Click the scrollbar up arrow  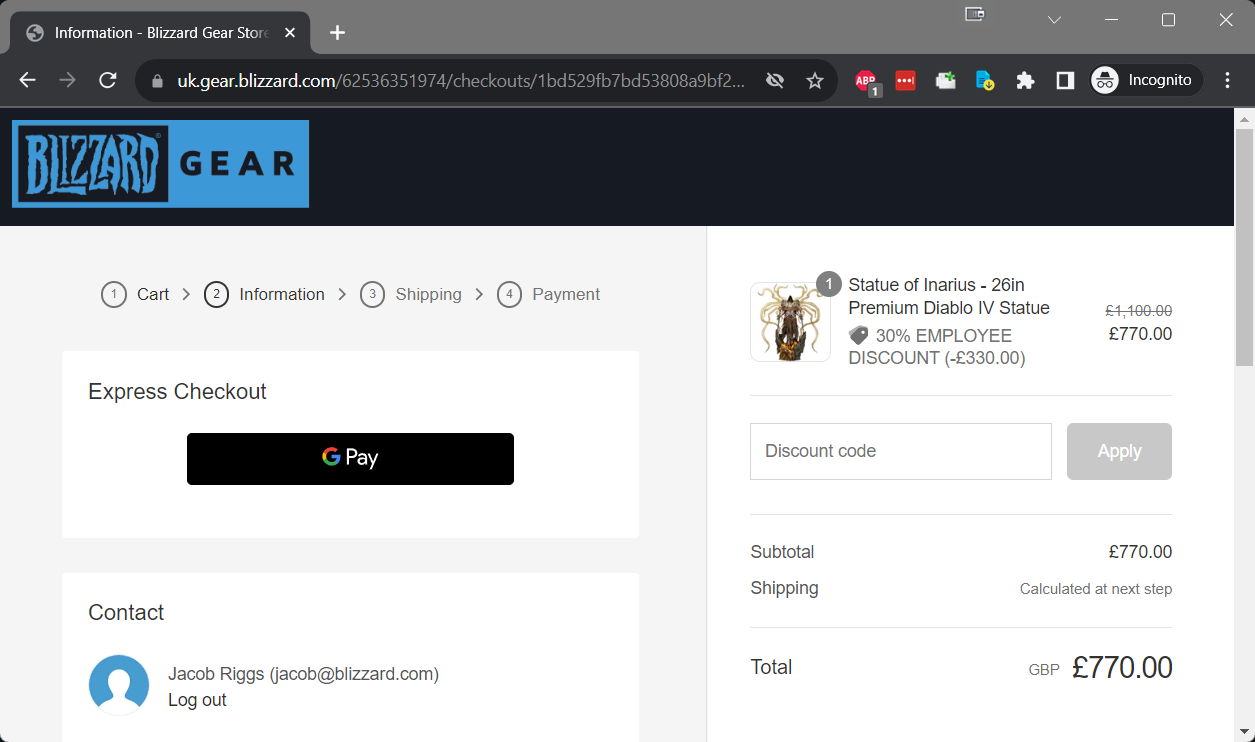pos(1244,119)
